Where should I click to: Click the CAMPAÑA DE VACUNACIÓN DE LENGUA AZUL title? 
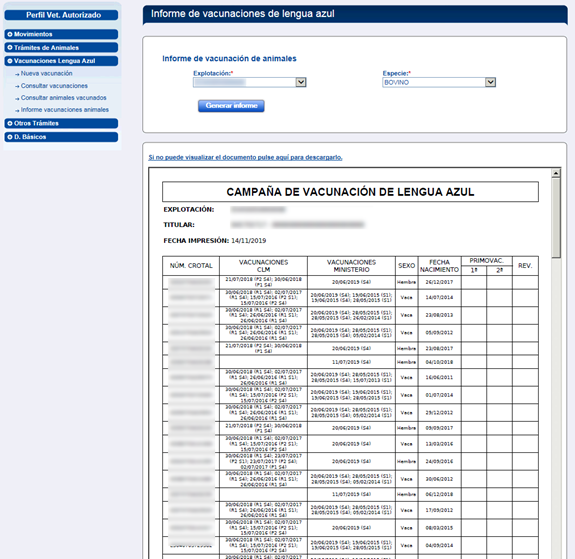350,192
